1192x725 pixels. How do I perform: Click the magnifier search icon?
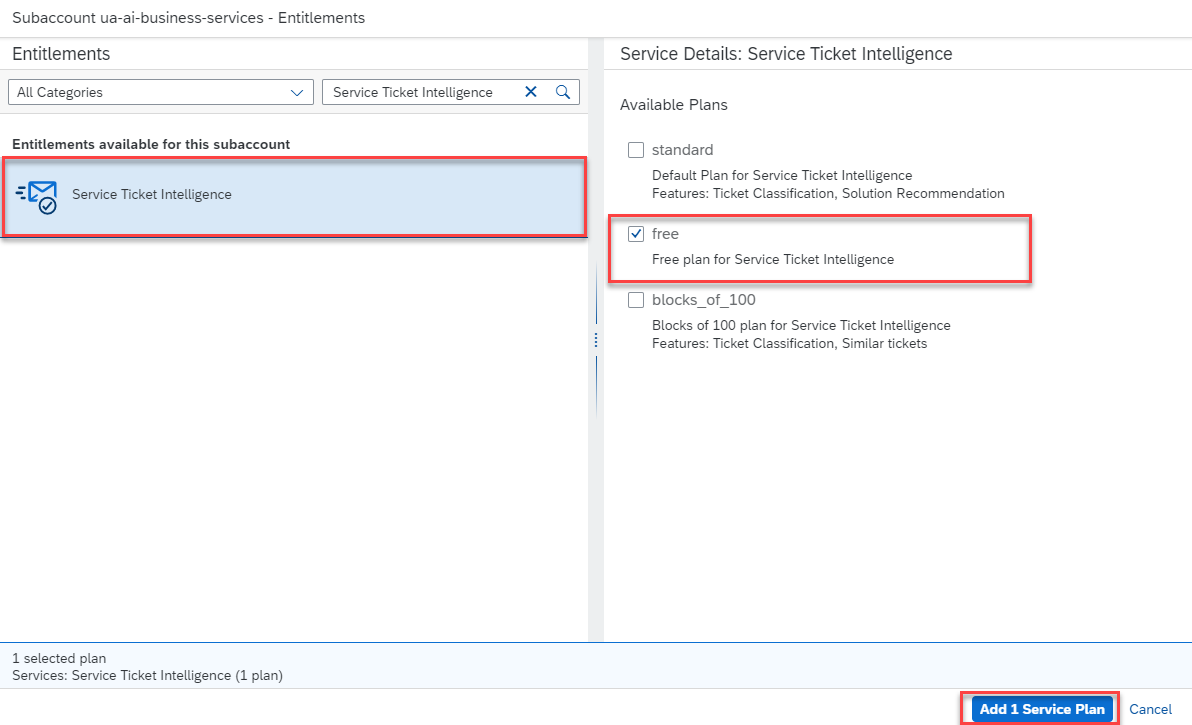563,92
